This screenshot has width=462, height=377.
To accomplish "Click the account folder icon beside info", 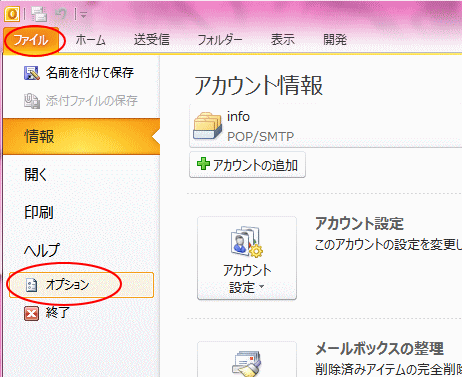I will click(207, 125).
